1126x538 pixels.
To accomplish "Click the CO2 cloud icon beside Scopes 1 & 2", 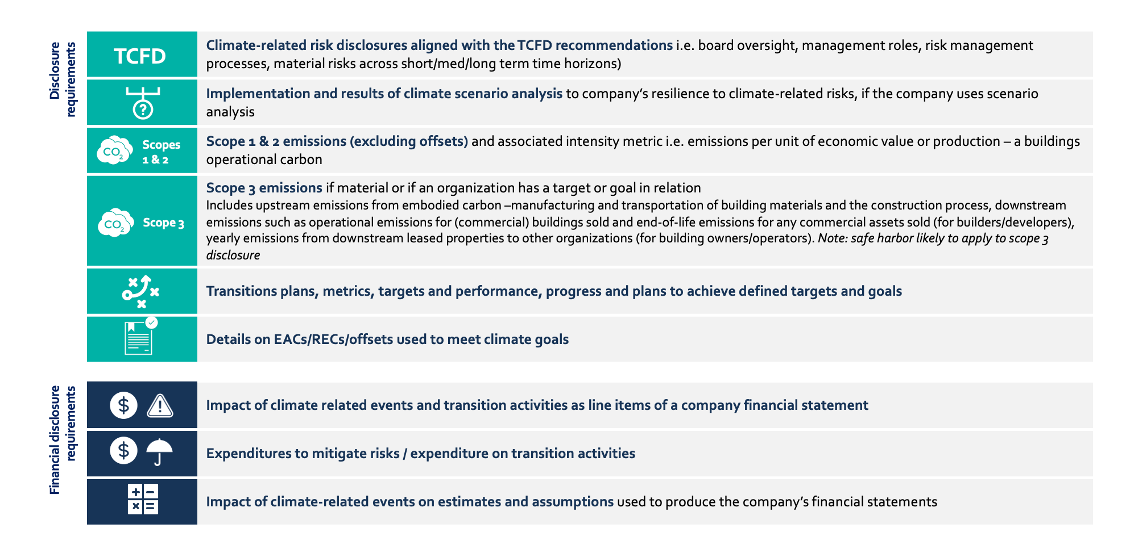I will [111, 151].
